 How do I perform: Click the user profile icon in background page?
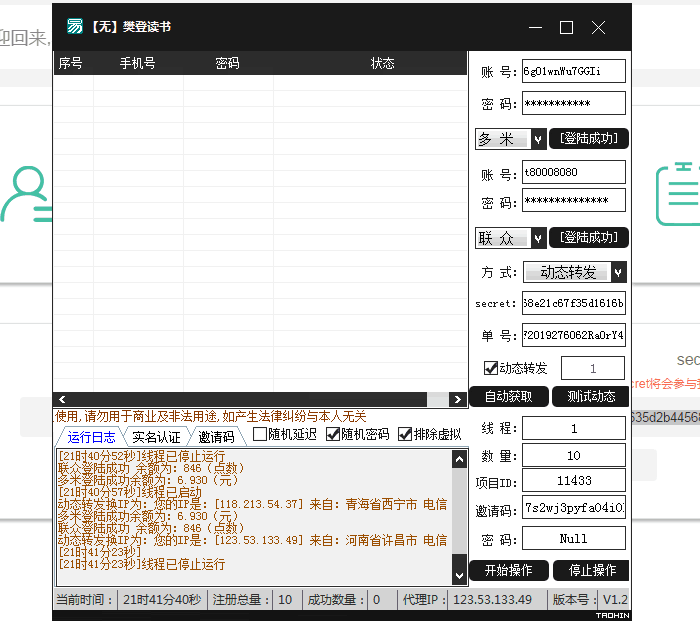pyautogui.click(x=27, y=194)
